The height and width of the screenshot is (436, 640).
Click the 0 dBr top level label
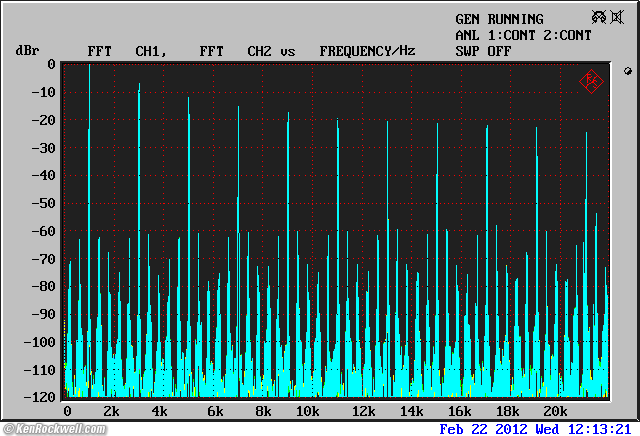(51, 64)
